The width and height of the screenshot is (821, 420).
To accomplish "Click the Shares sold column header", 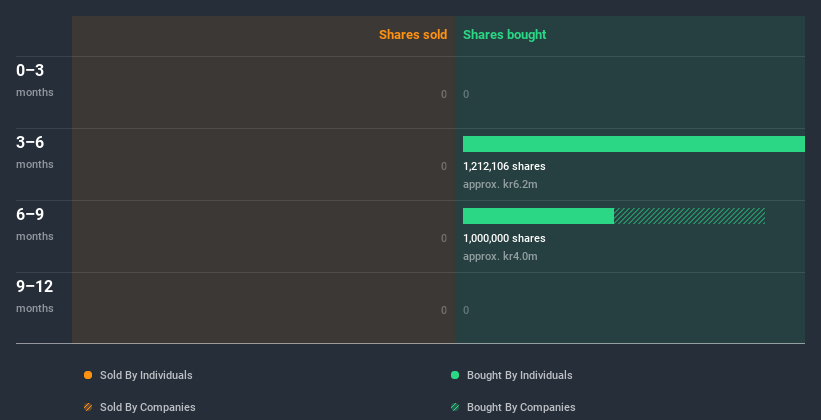I will point(413,35).
